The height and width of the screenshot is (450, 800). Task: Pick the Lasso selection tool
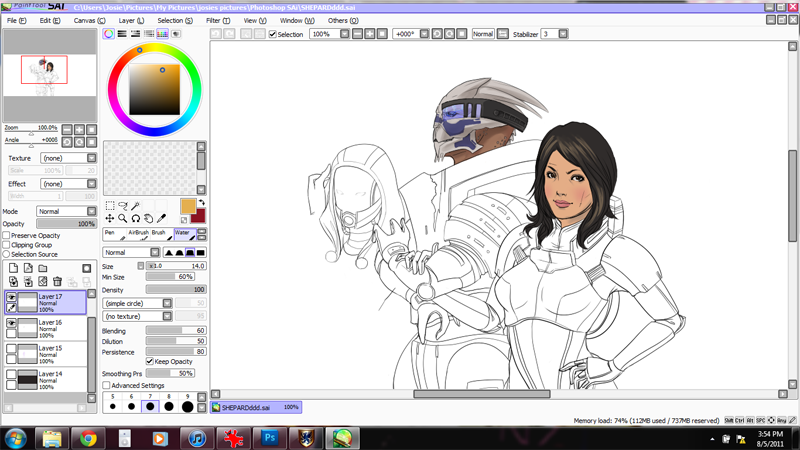(122, 206)
